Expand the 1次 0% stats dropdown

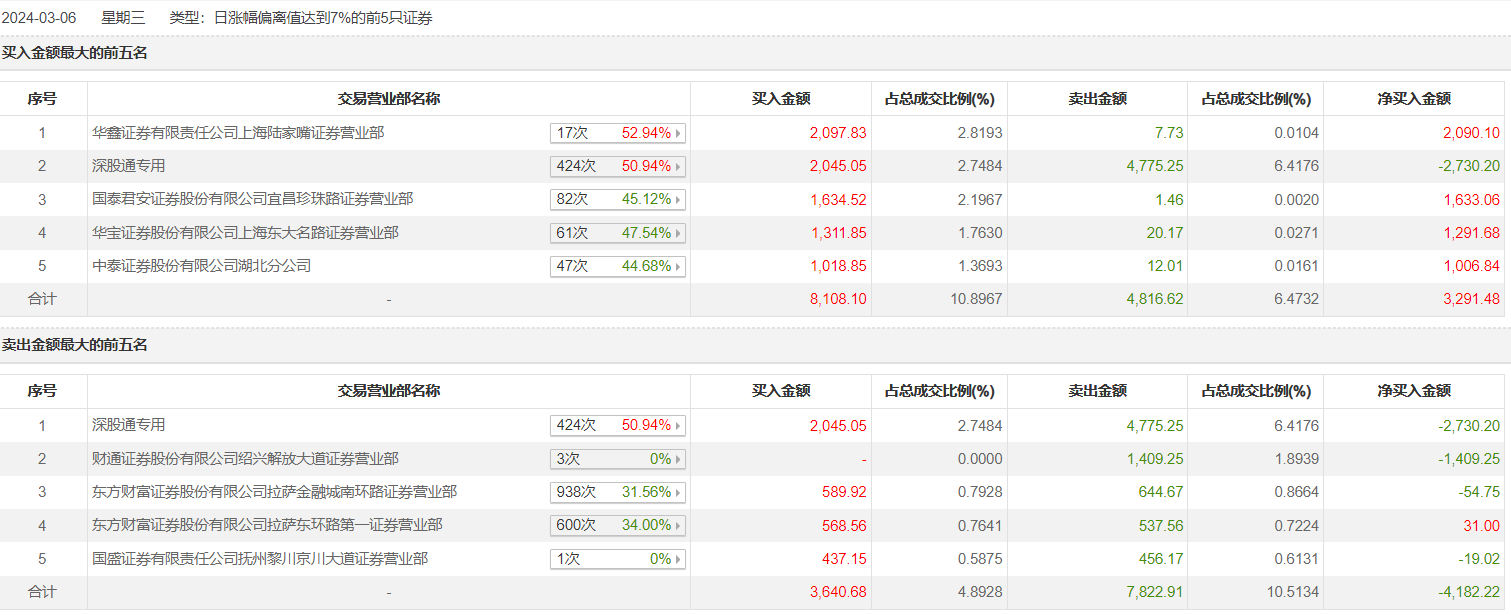click(617, 559)
